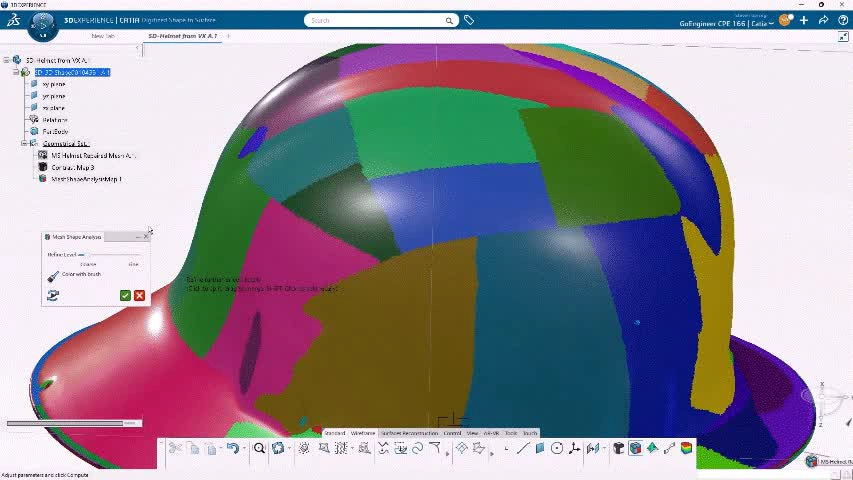
Task: Click the Plane tool icon
Action: point(540,448)
